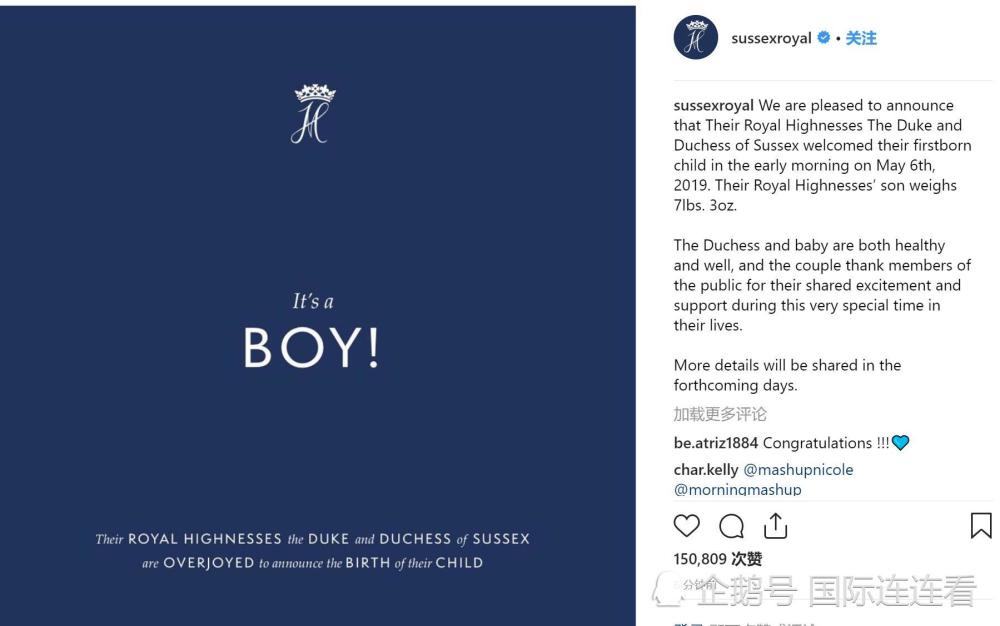
Task: Save the post with the bookmark icon
Action: click(981, 526)
